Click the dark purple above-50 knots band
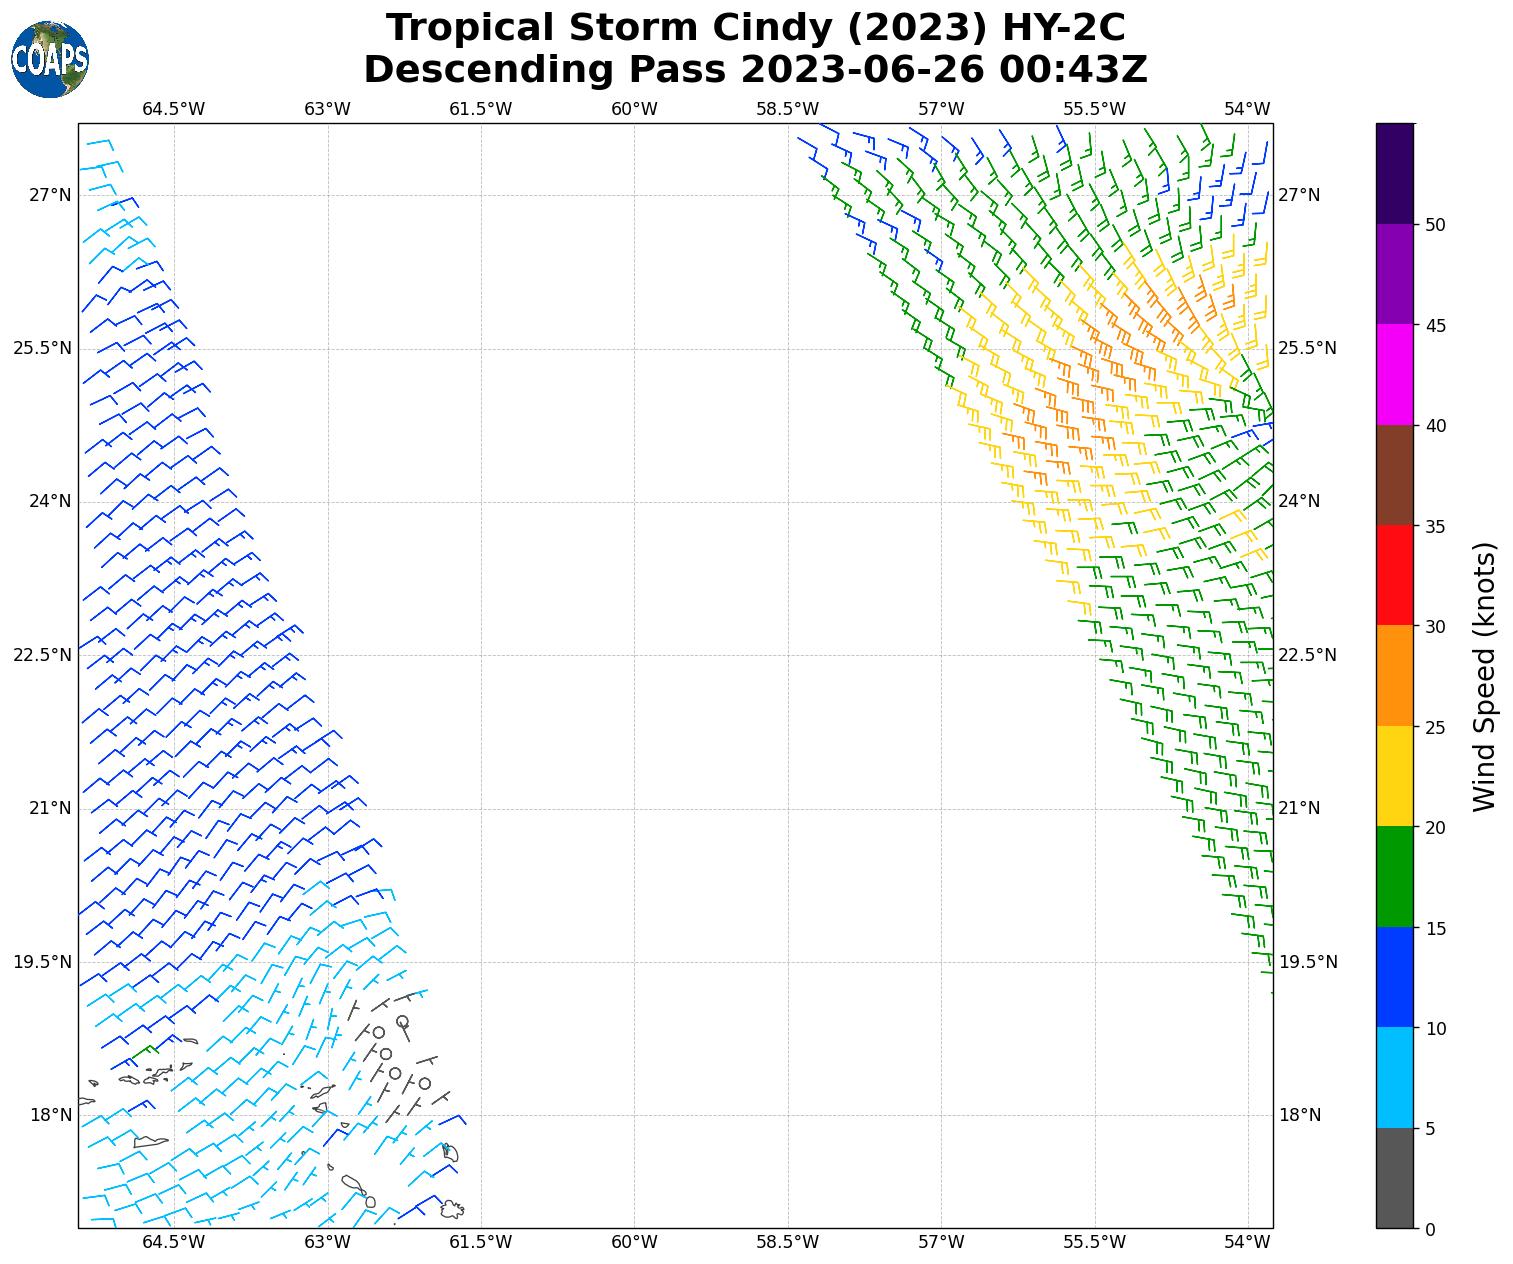This screenshot has height=1264, width=1513. (x=1395, y=173)
